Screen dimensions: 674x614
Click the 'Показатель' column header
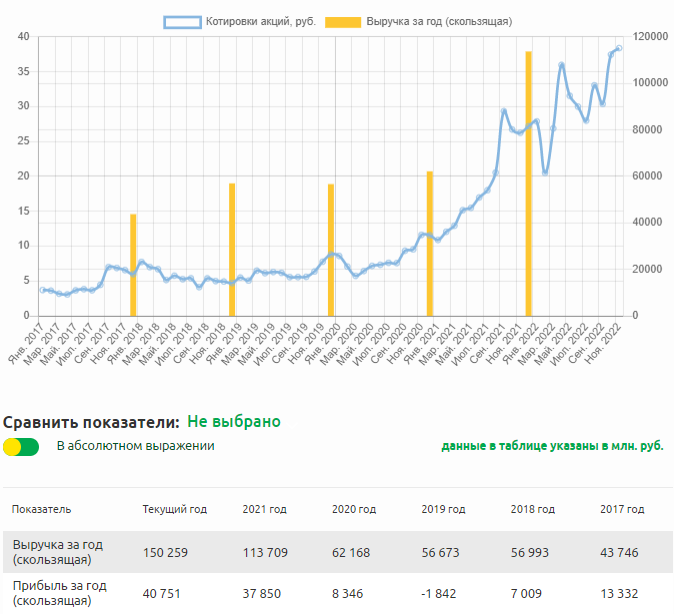[41, 509]
